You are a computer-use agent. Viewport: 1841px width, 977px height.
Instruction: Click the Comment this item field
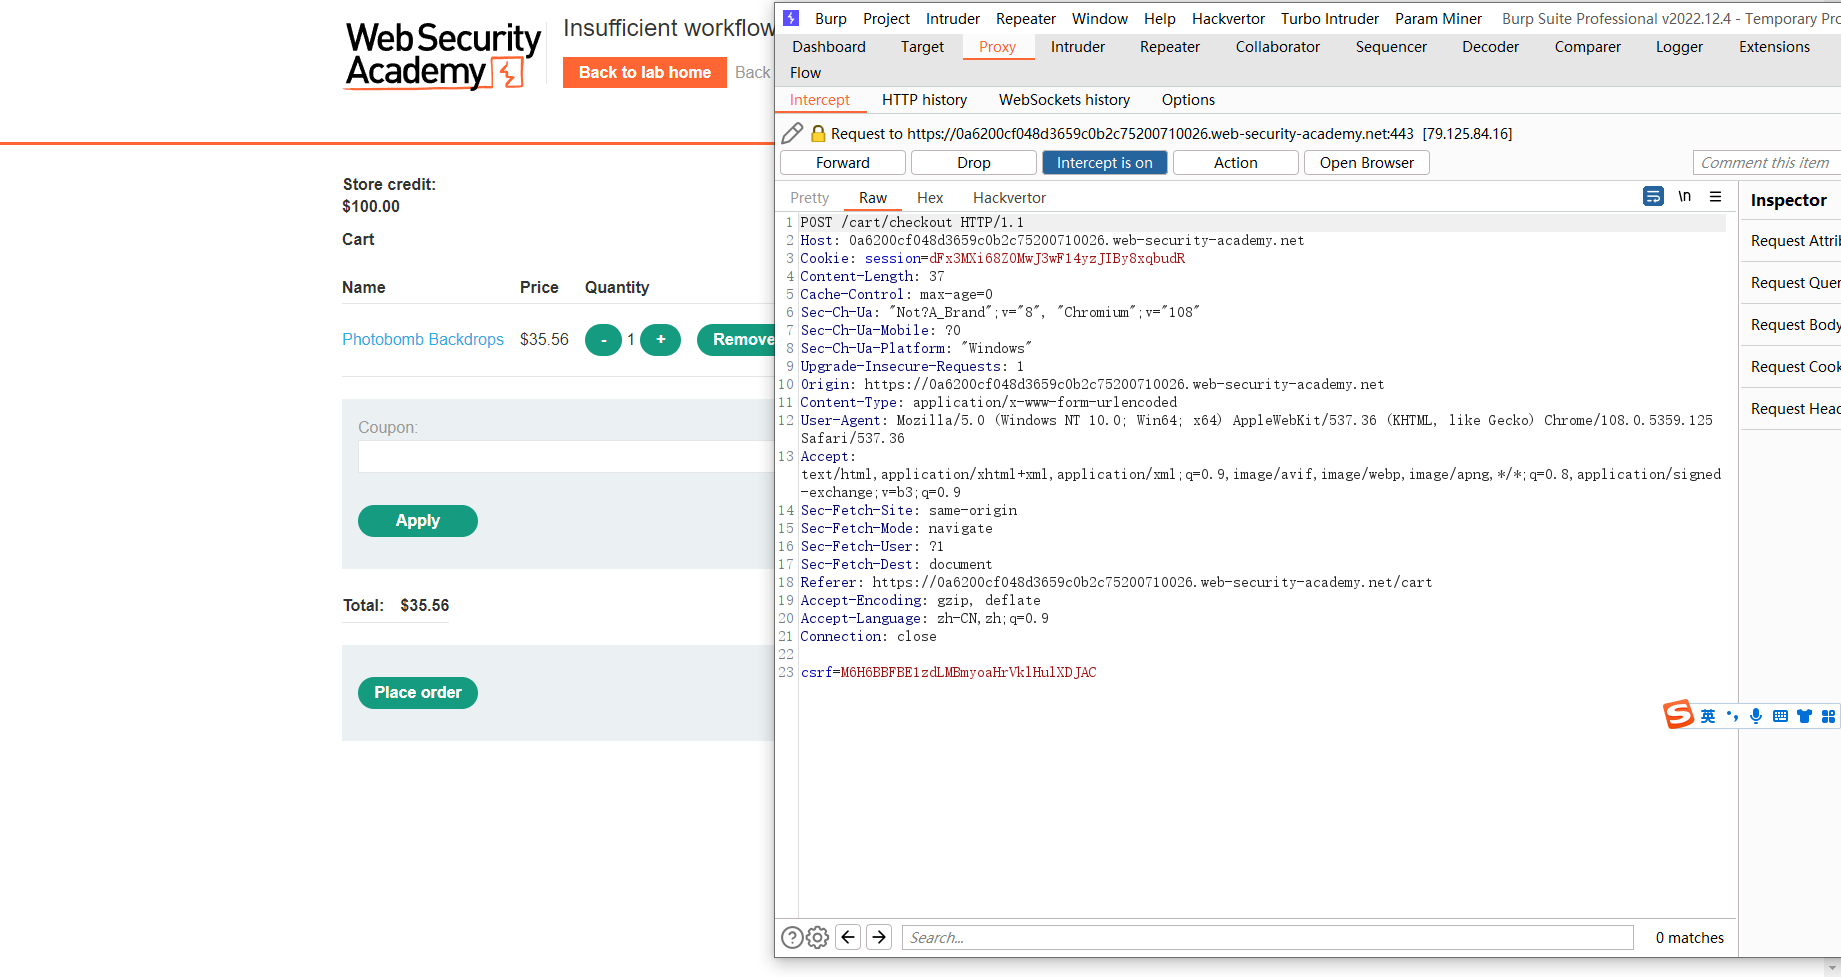tap(1766, 162)
